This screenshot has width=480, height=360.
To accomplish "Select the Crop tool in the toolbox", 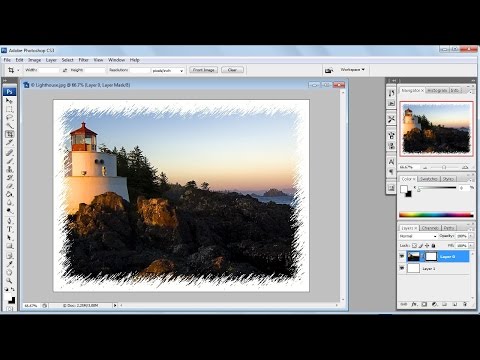I will click(9, 134).
